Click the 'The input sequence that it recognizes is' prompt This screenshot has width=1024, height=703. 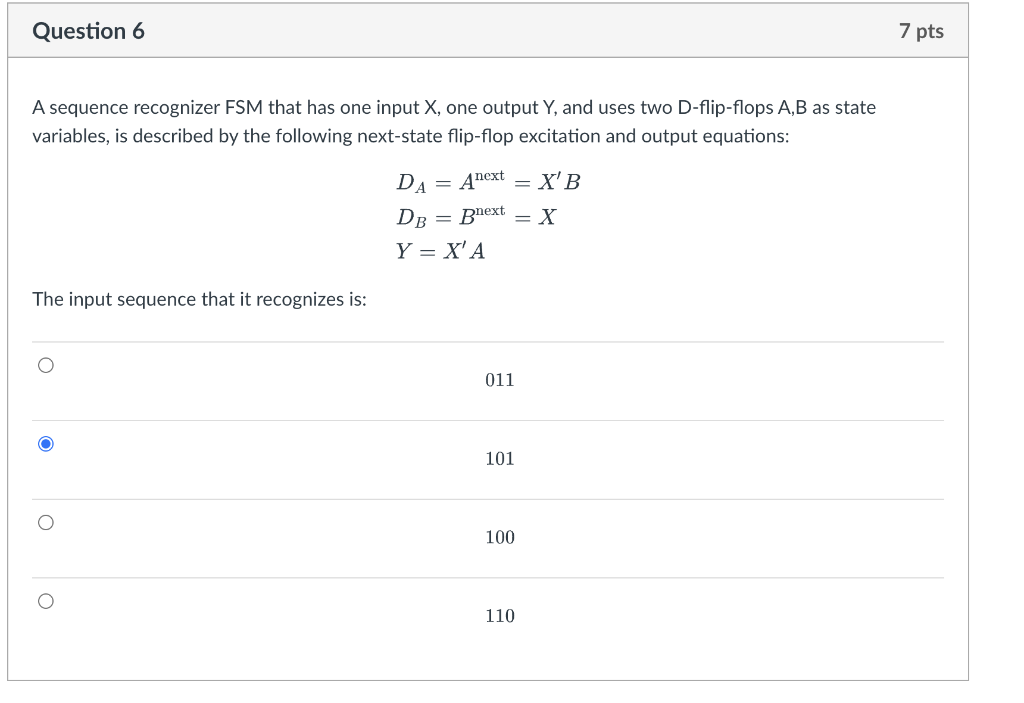click(199, 299)
